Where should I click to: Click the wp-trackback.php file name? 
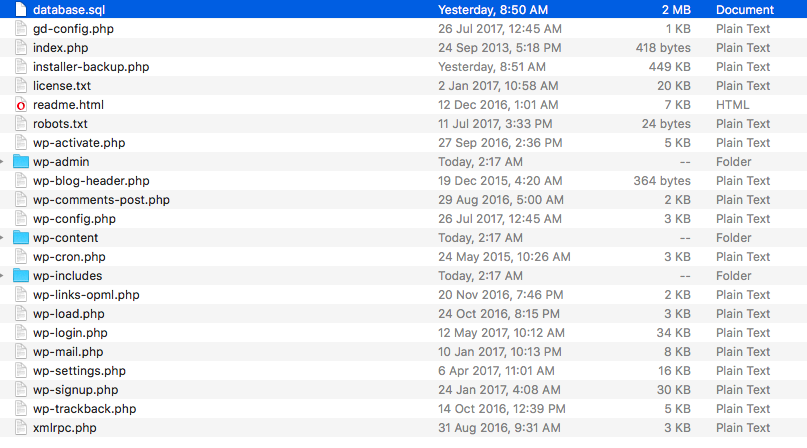click(x=84, y=409)
